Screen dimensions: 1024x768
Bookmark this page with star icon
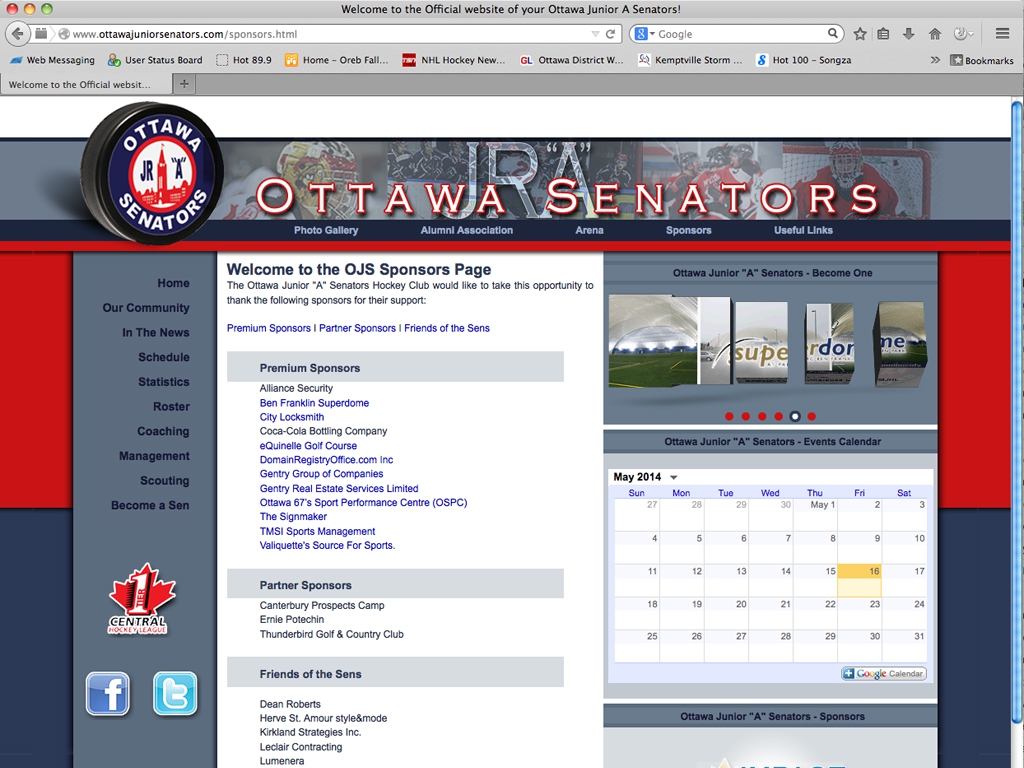[860, 34]
